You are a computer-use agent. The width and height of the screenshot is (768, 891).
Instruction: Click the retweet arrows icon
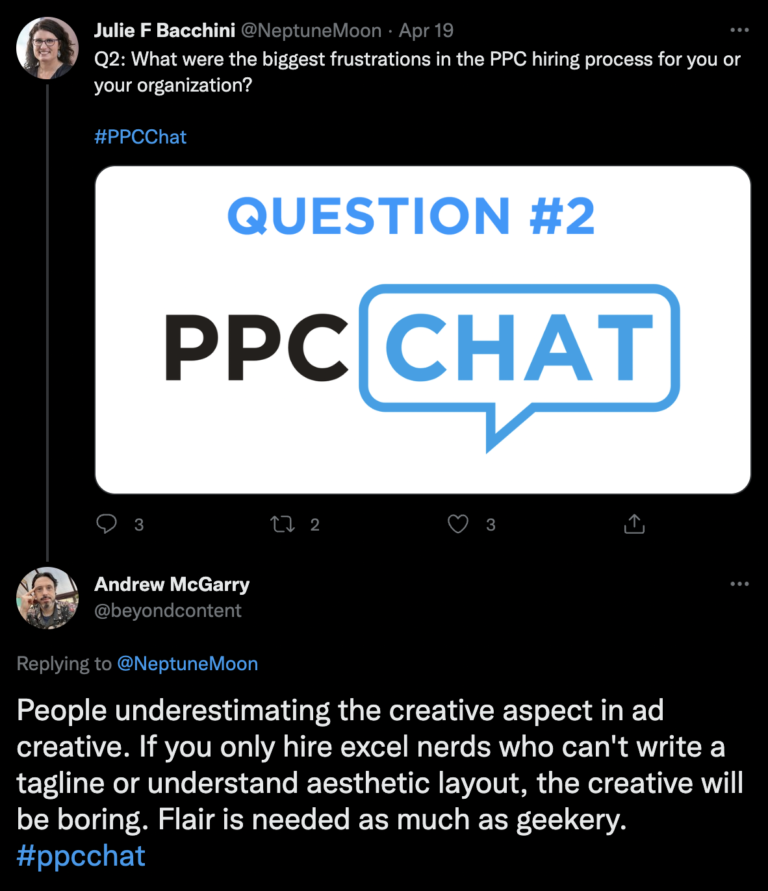click(284, 524)
